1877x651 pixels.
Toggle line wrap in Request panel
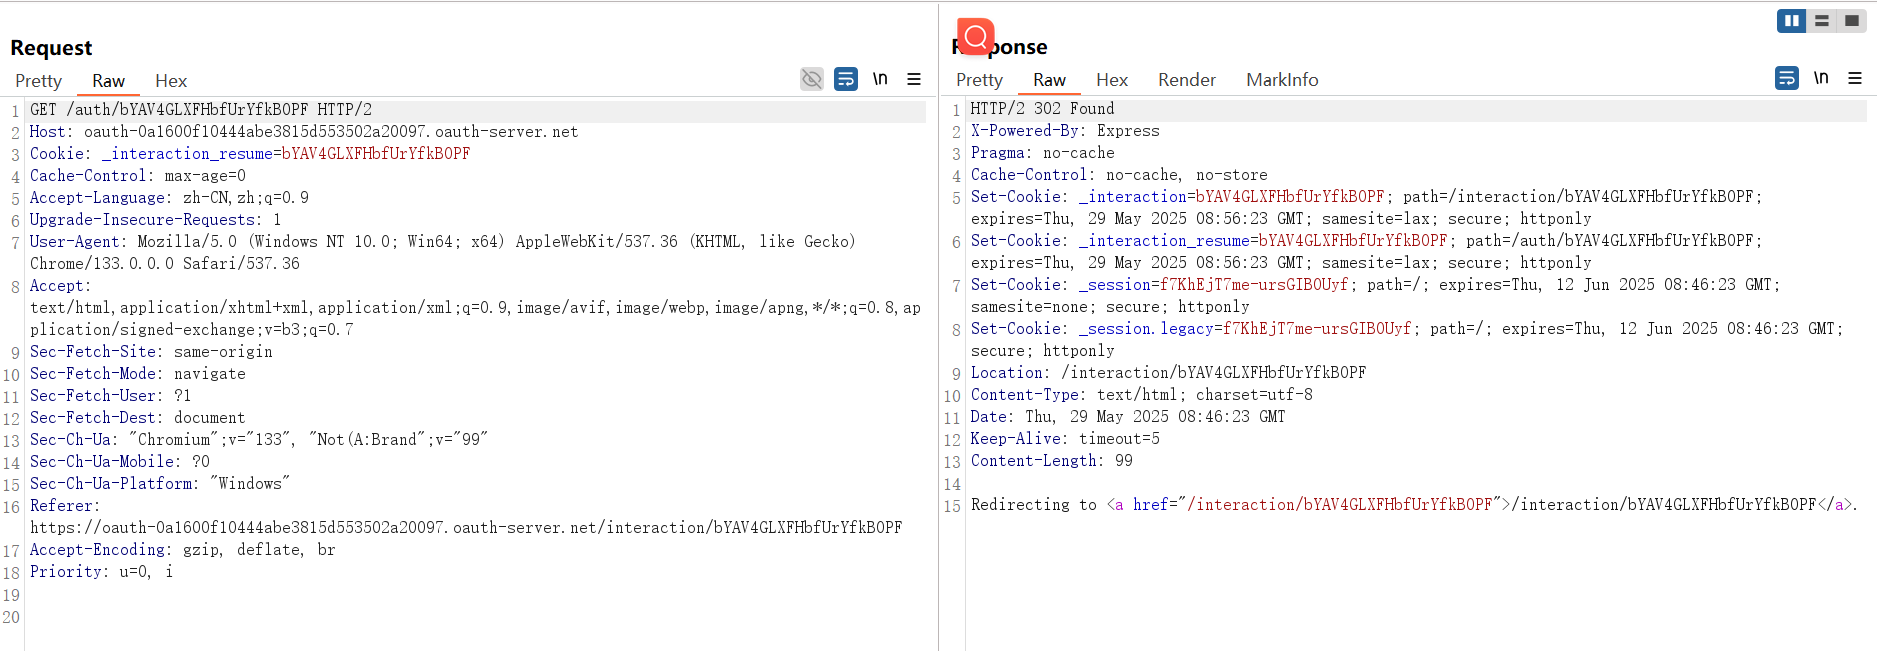[846, 79]
